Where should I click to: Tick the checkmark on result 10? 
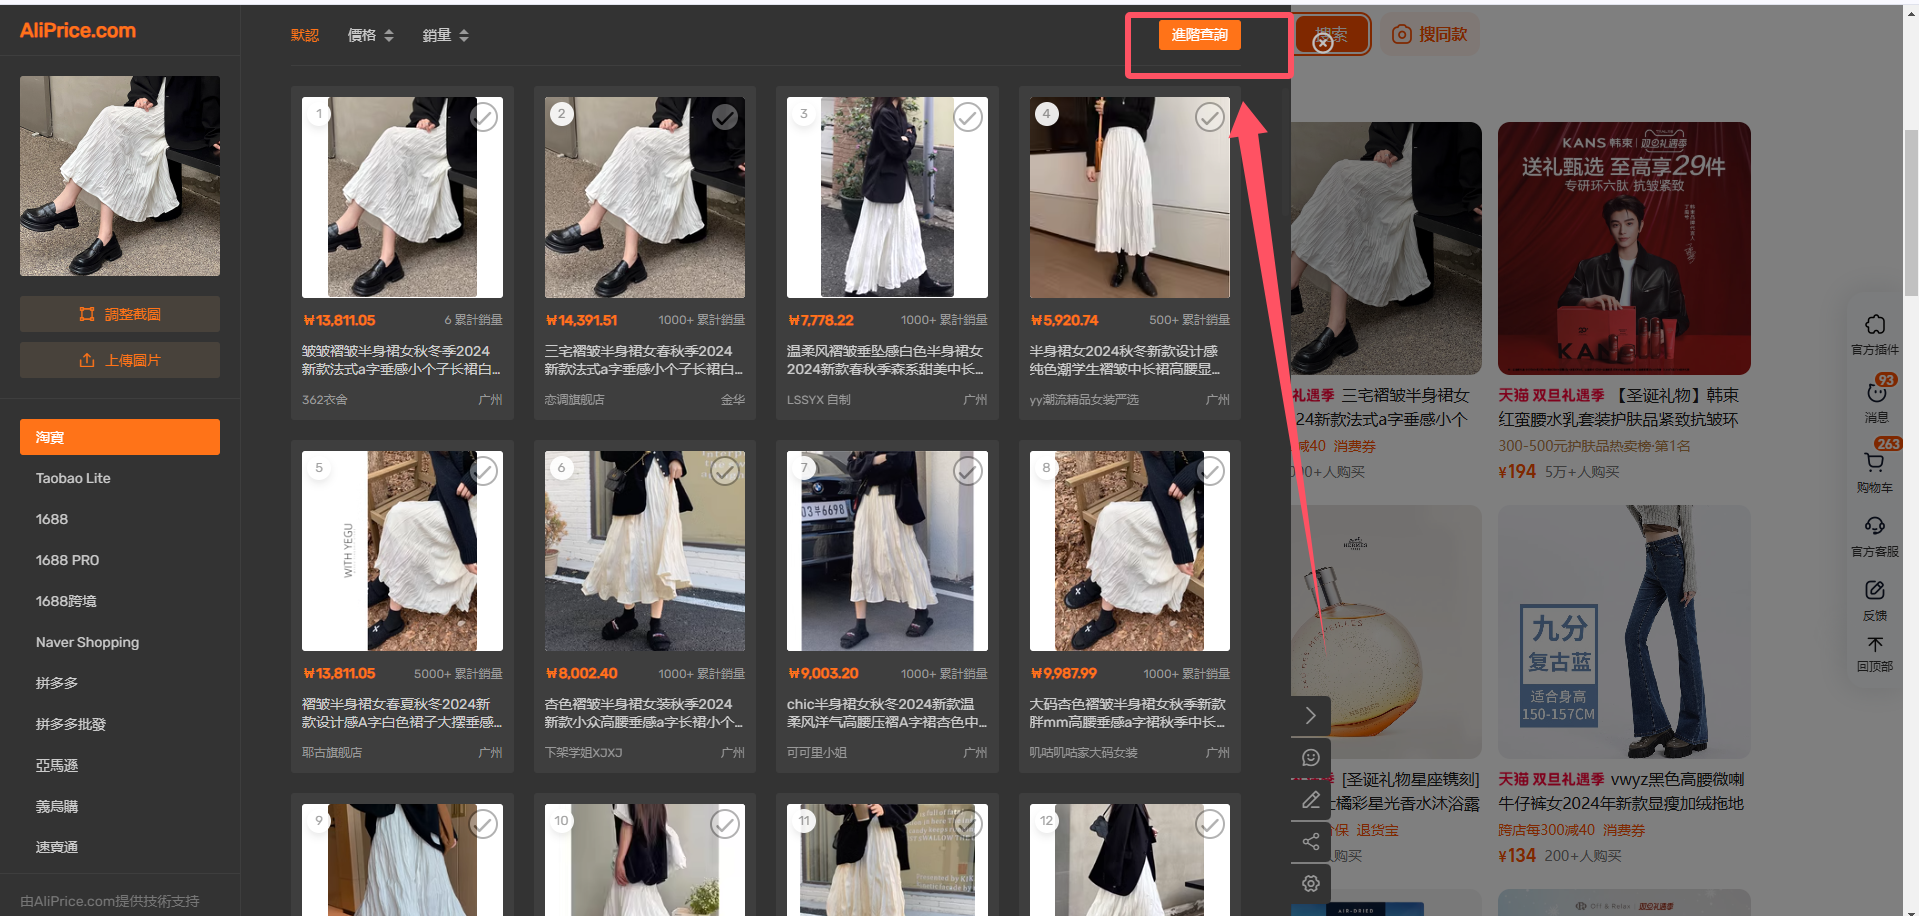coord(725,824)
